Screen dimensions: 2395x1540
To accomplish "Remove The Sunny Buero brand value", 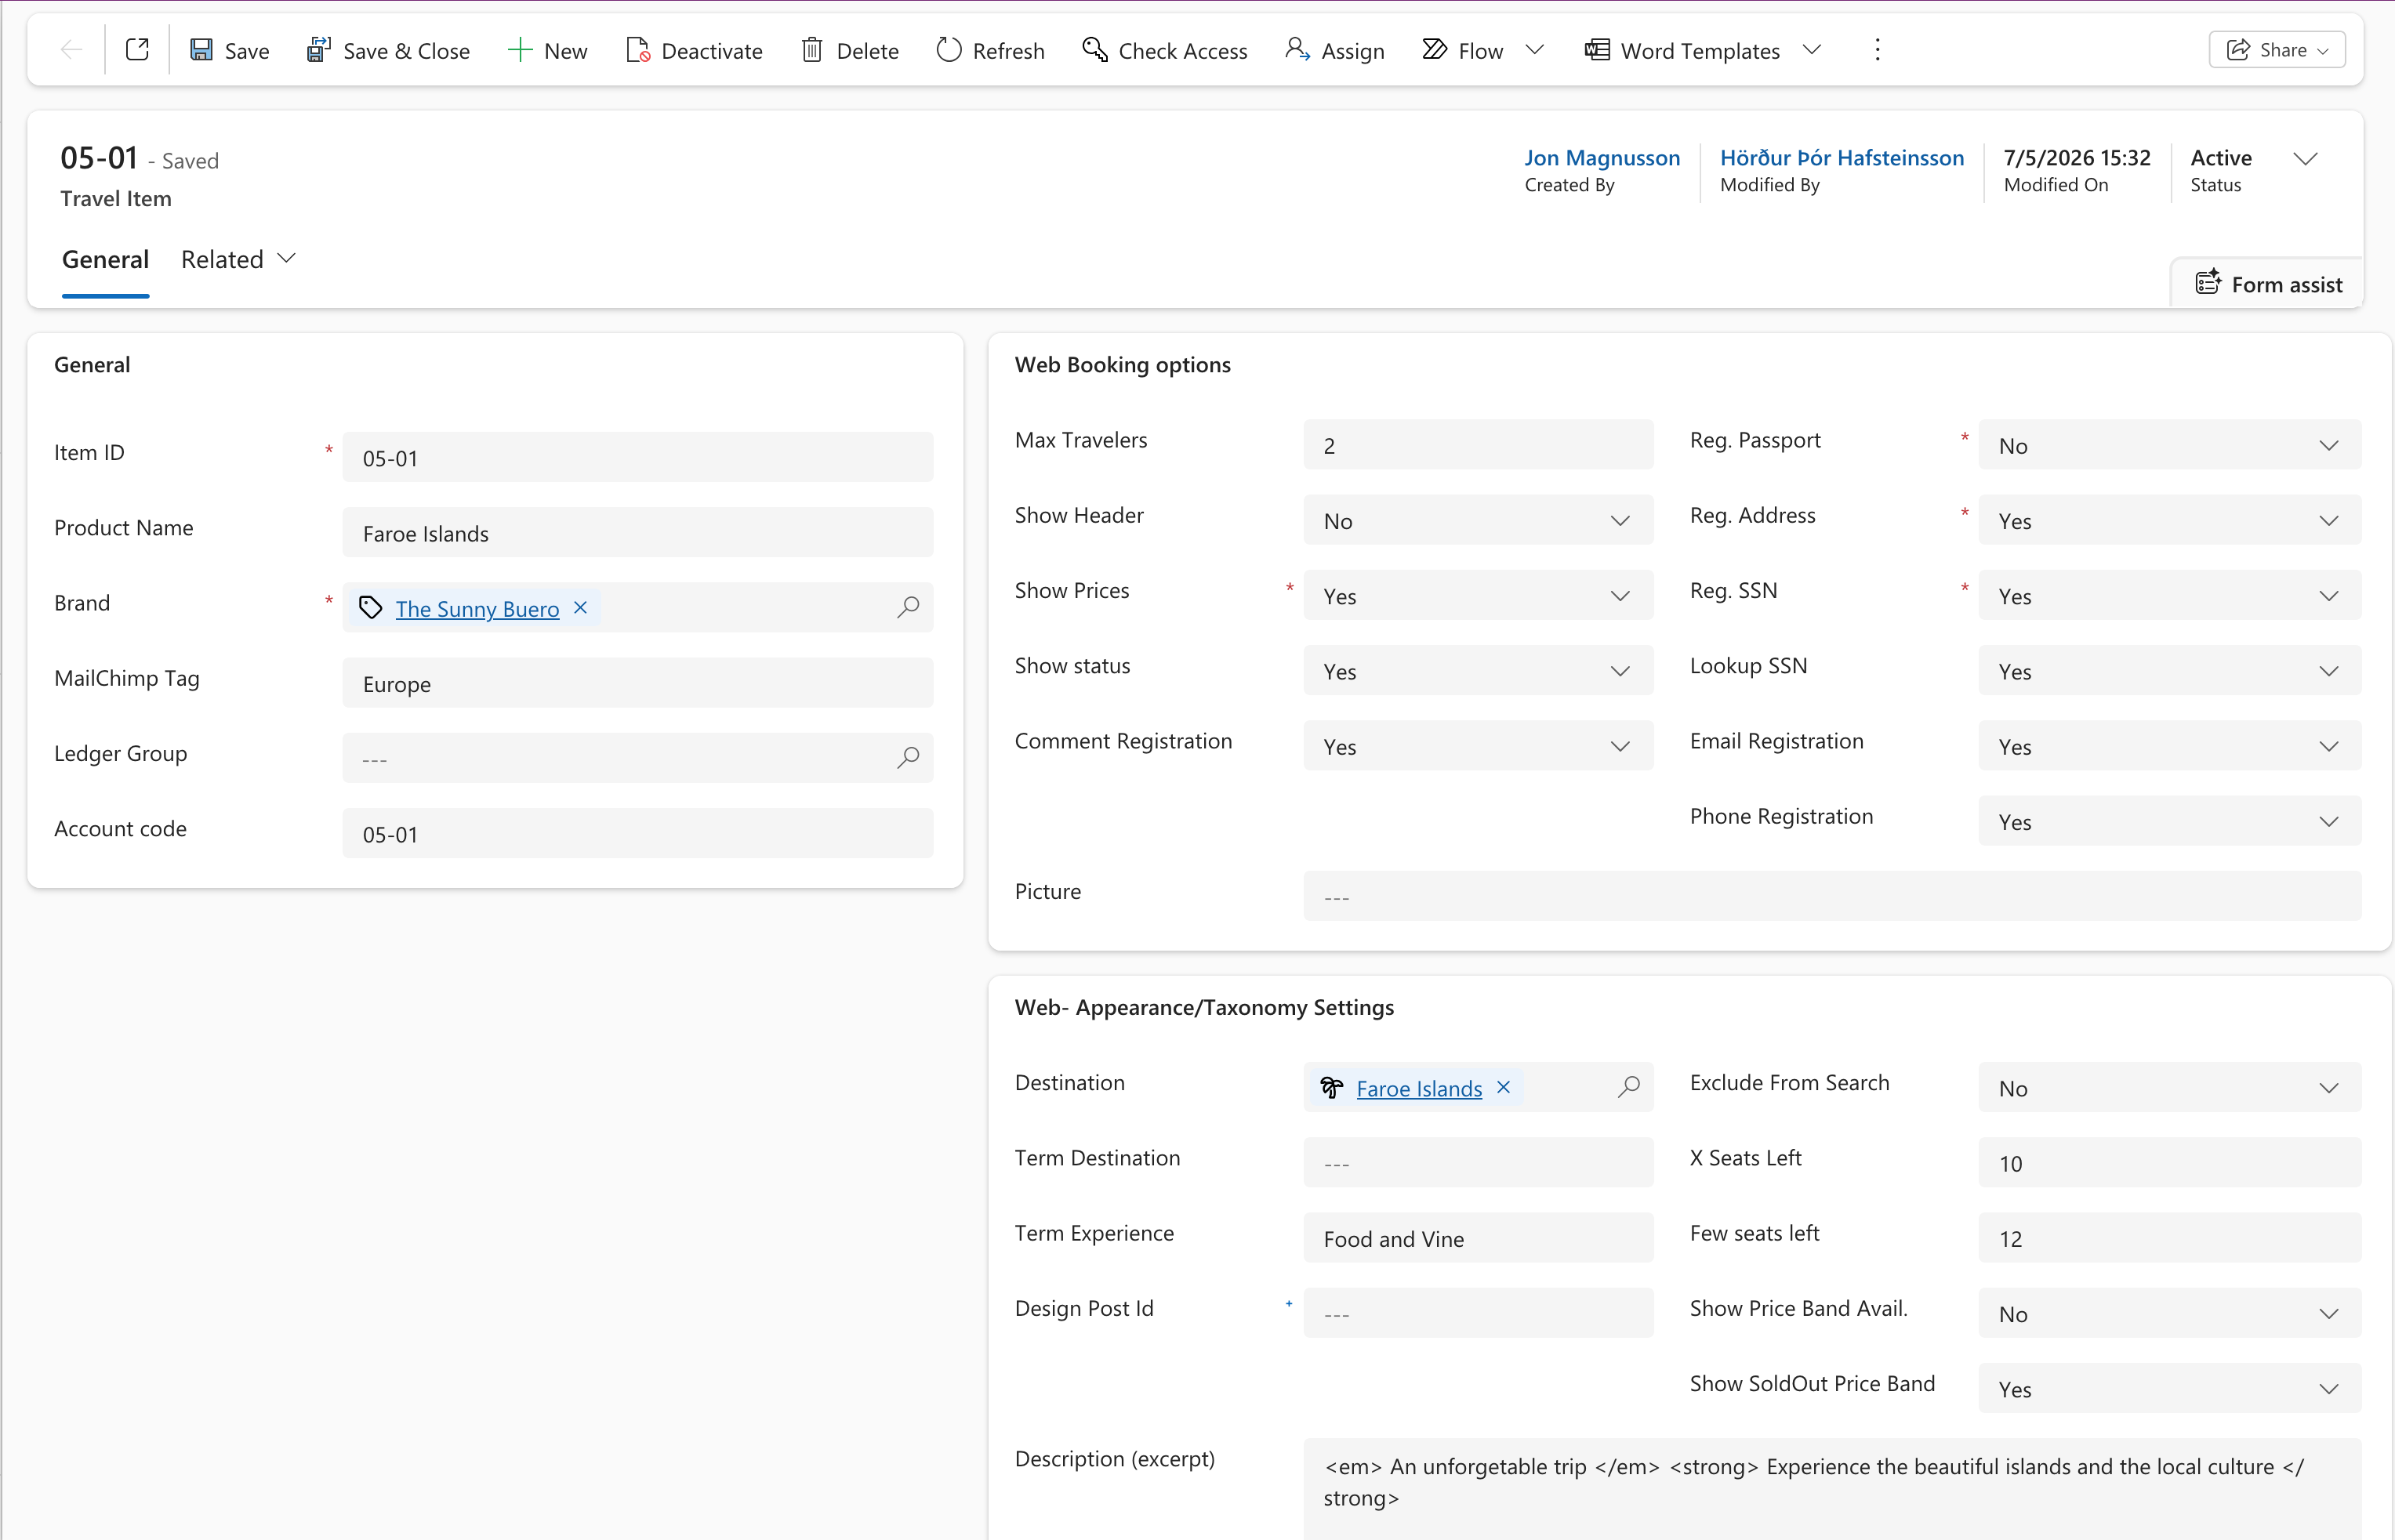I will [x=580, y=608].
